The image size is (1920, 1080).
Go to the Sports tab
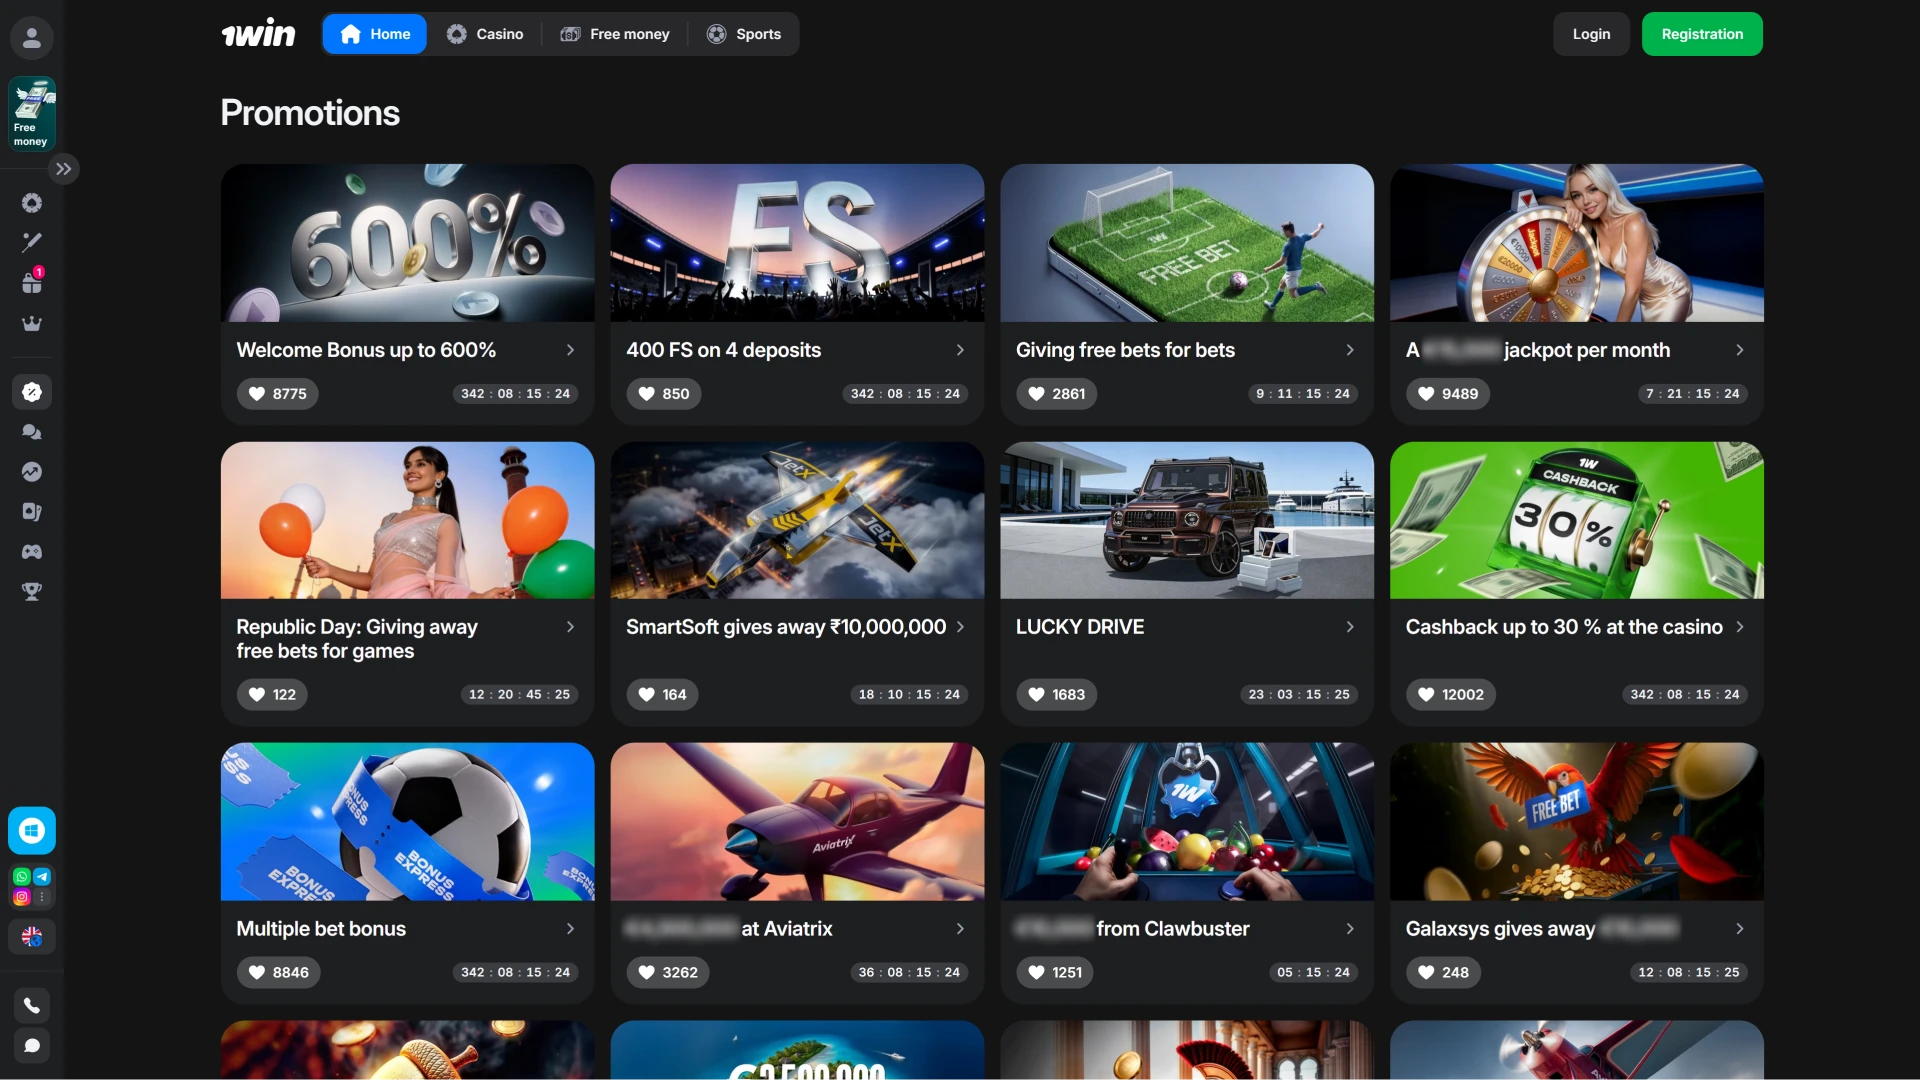click(x=744, y=34)
